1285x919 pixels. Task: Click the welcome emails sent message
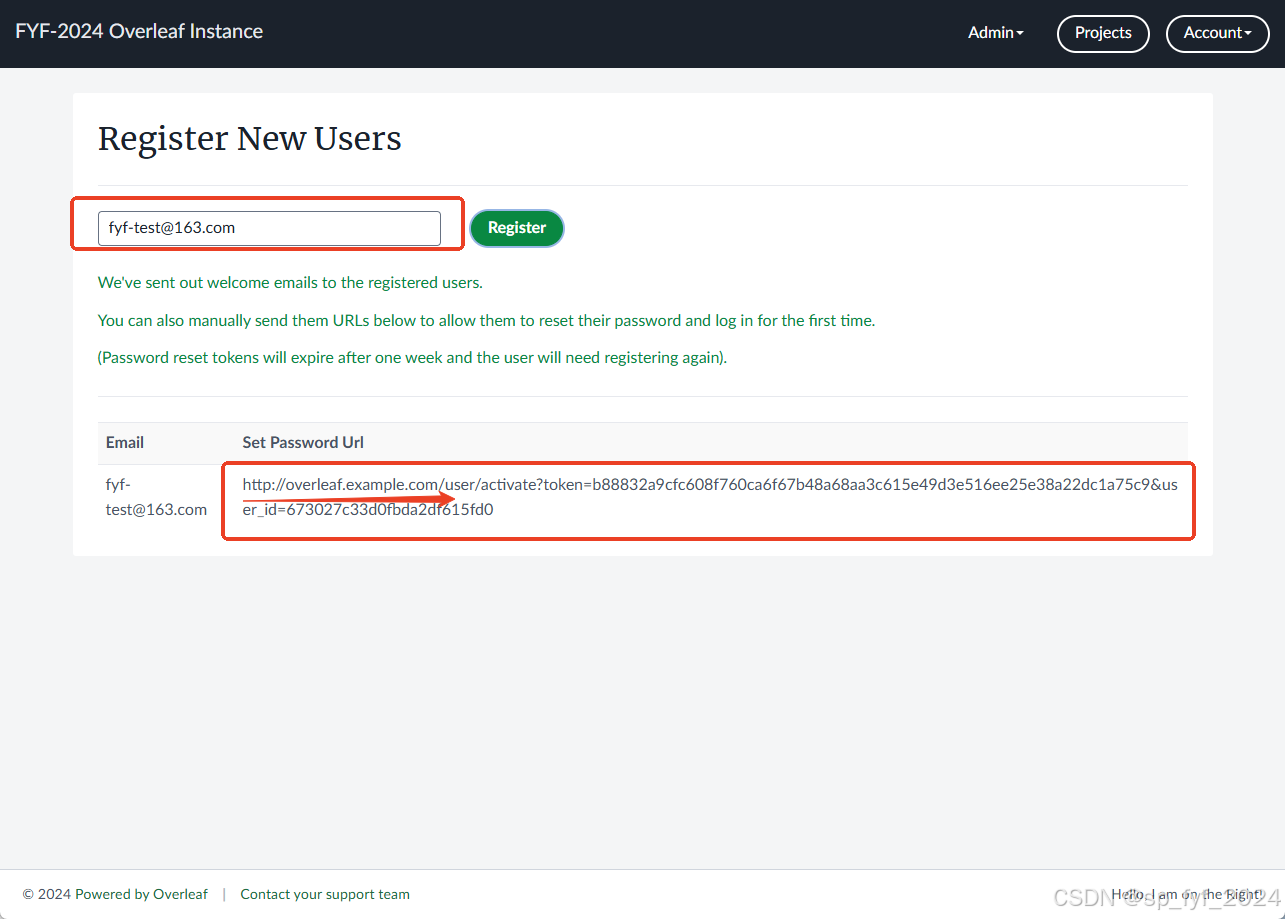point(290,282)
